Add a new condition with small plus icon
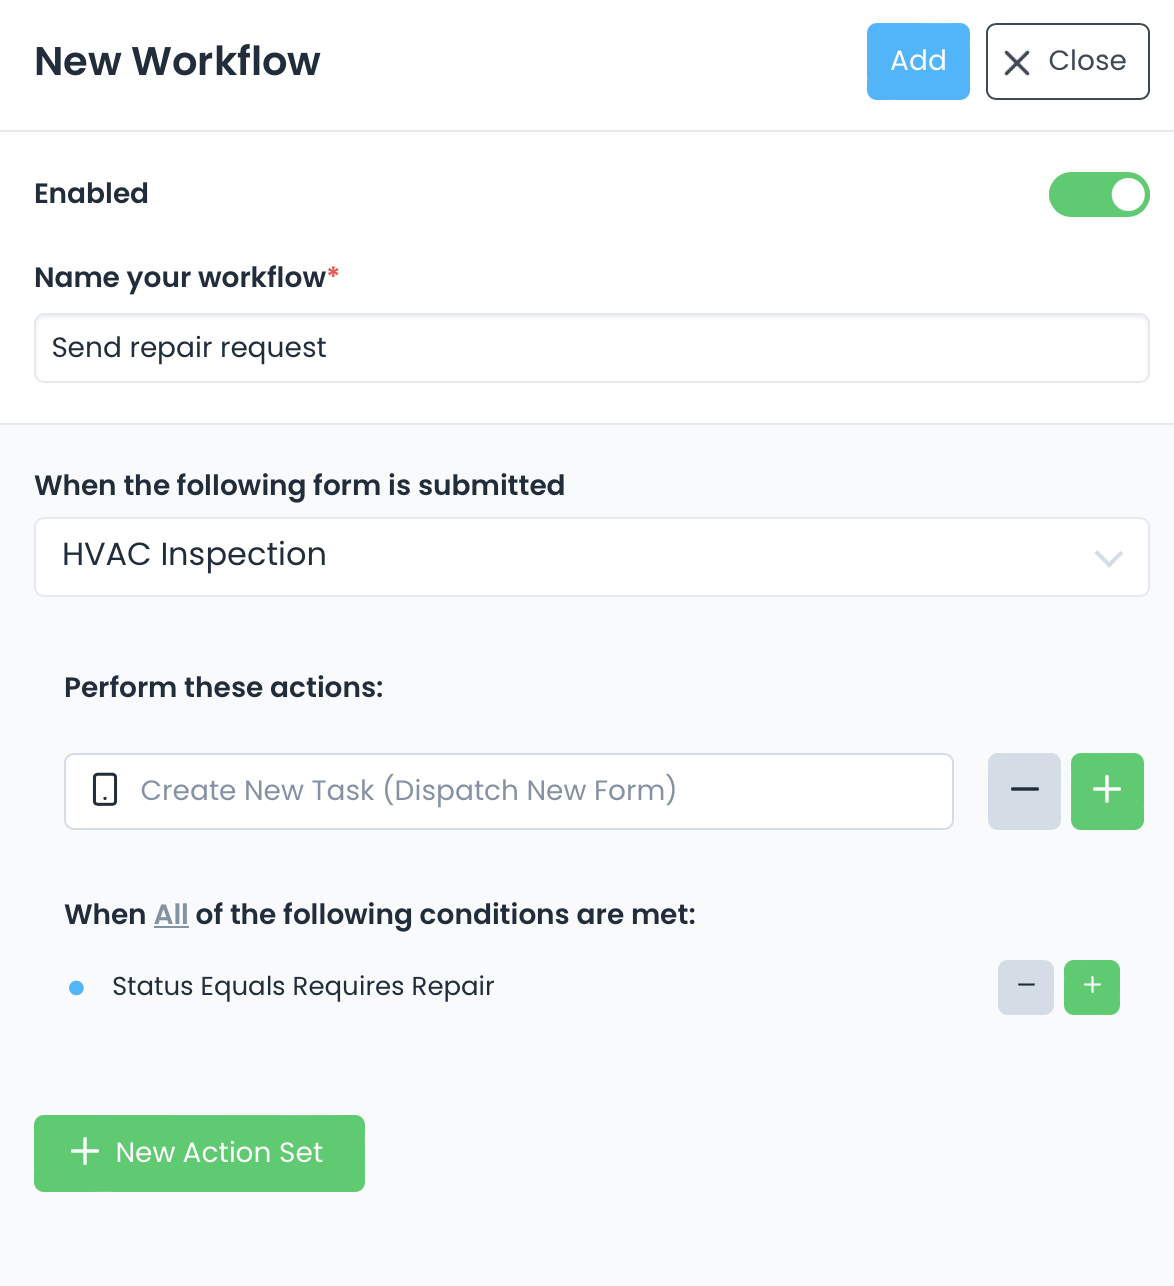Image resolution: width=1174 pixels, height=1286 pixels. point(1092,987)
